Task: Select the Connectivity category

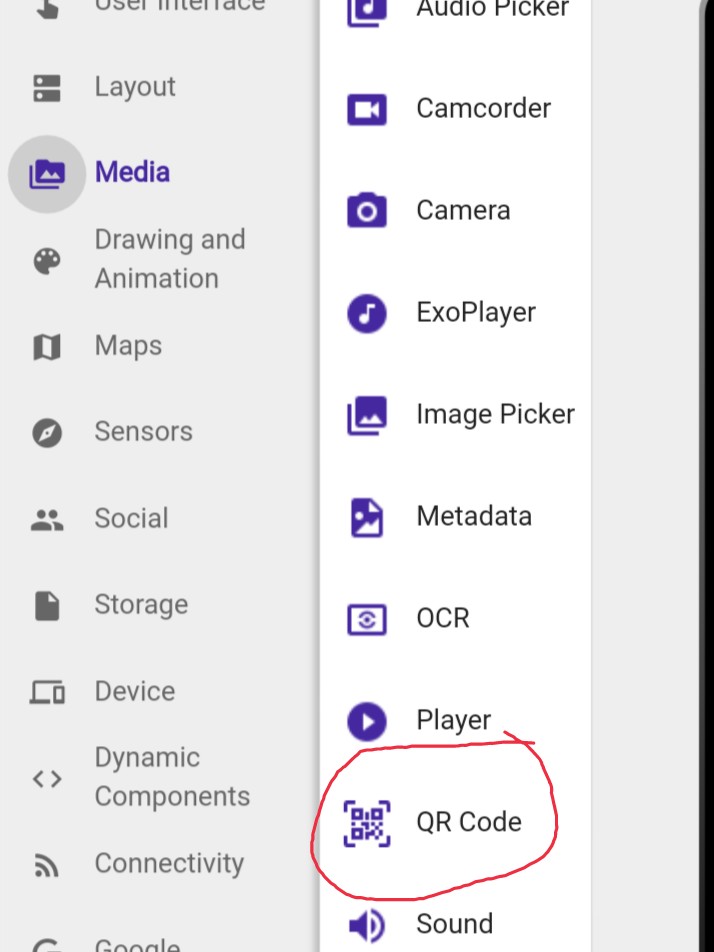Action: point(169,863)
